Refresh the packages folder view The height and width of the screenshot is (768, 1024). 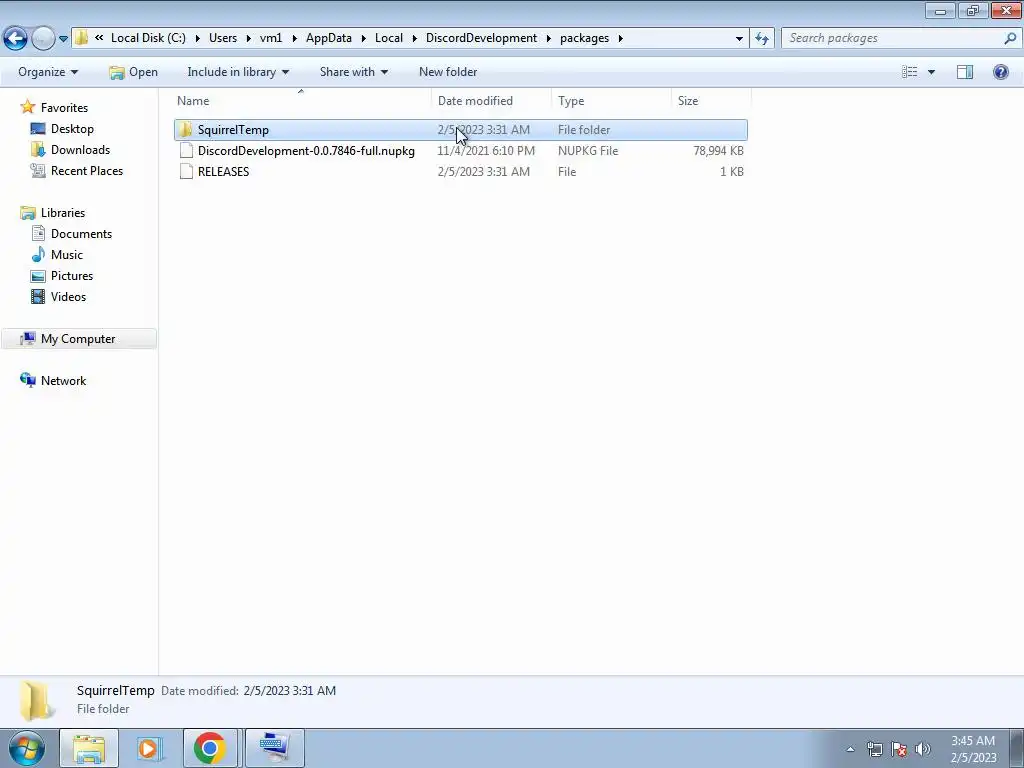(x=762, y=39)
